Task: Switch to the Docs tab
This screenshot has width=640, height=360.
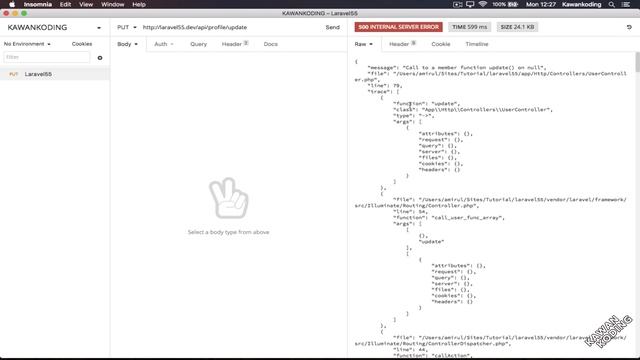Action: (x=270, y=44)
